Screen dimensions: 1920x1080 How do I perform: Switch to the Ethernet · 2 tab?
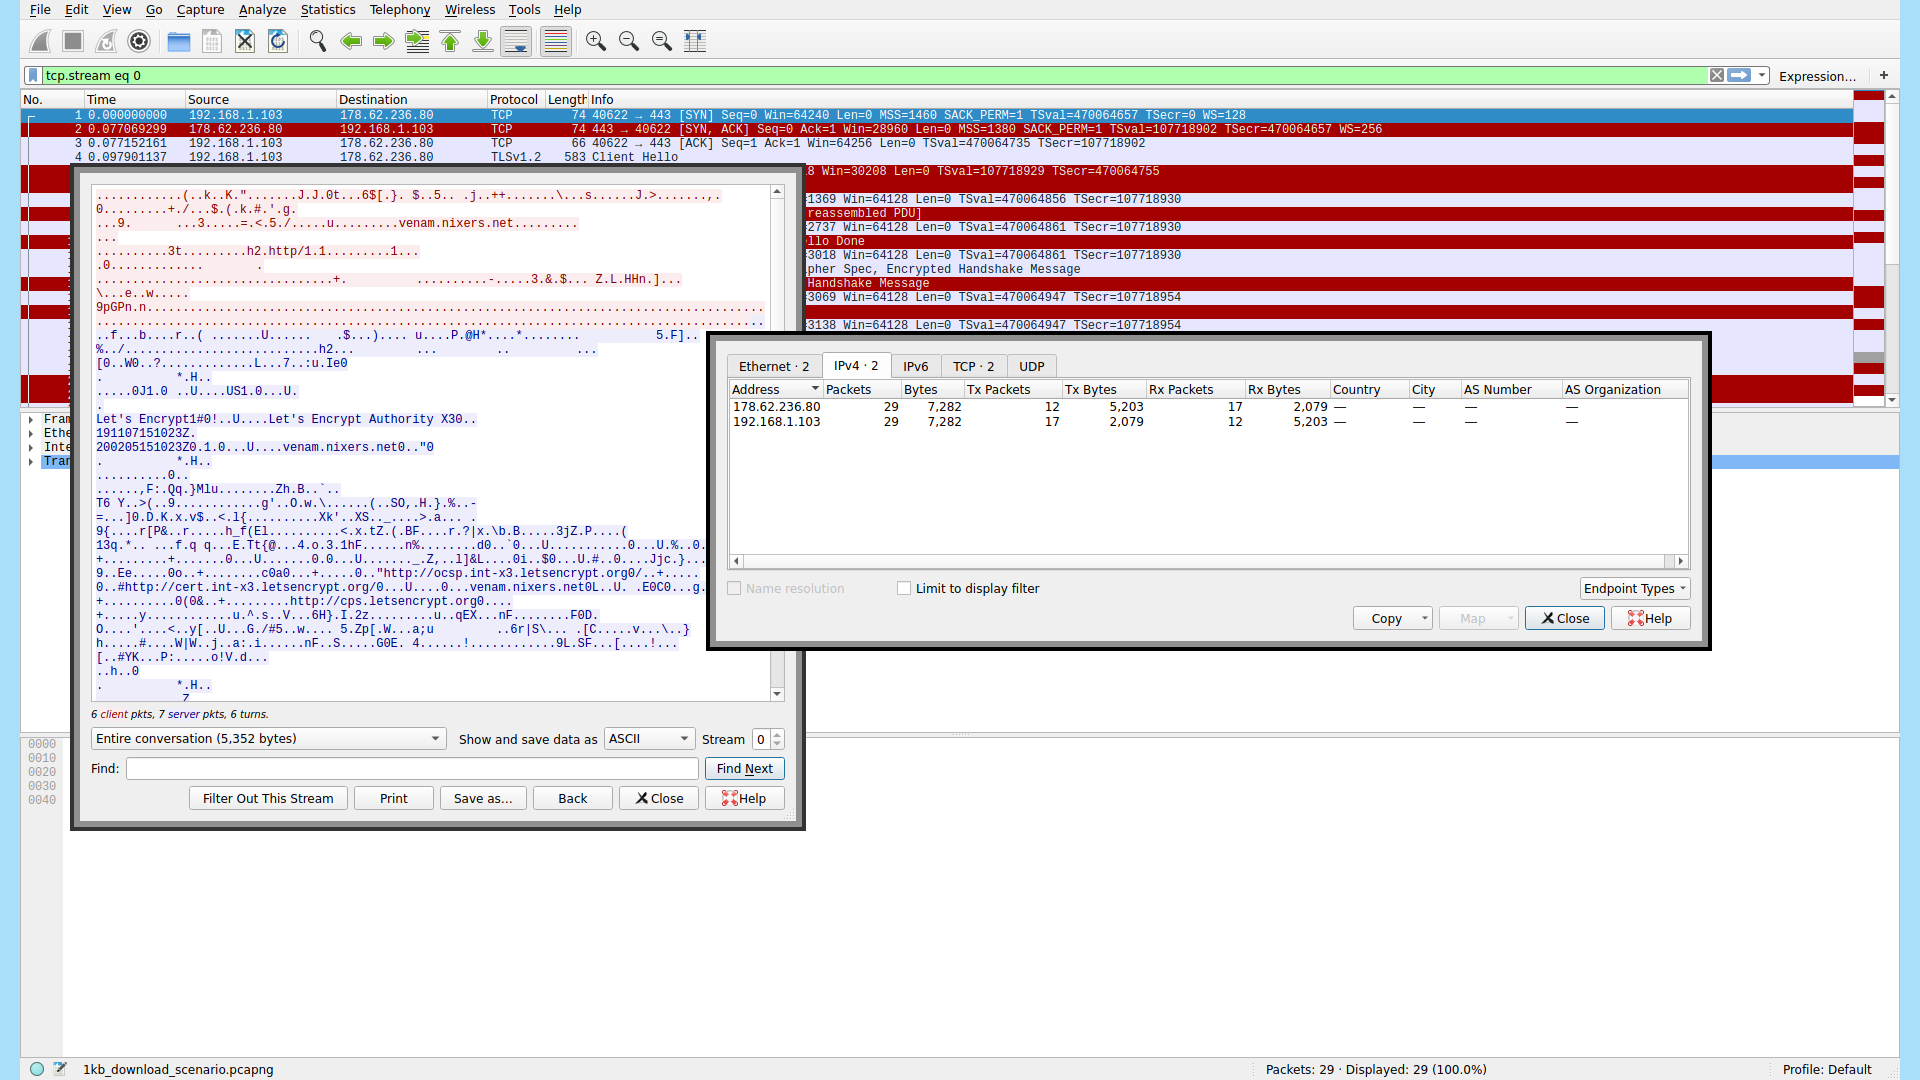pos(774,366)
